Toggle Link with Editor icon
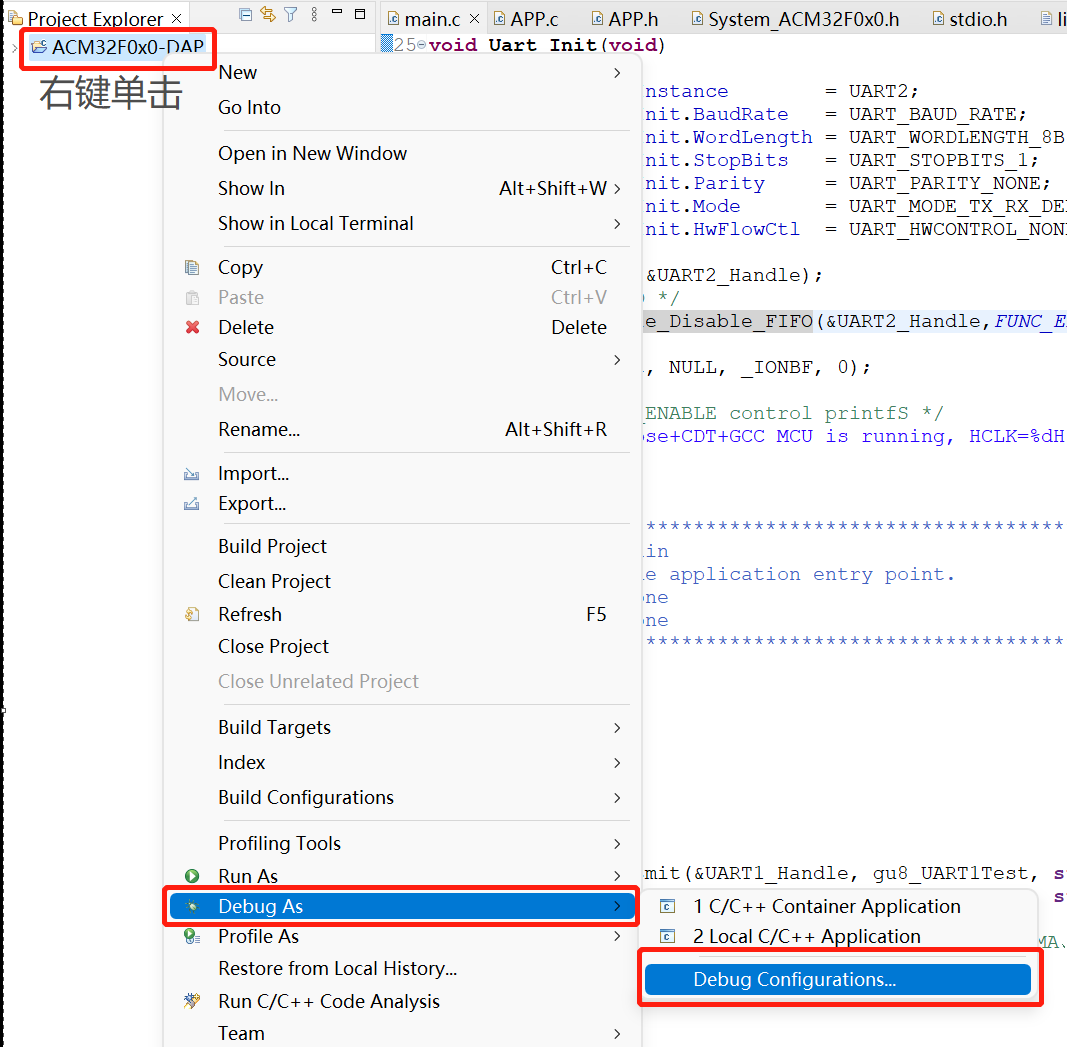Viewport: 1067px width, 1047px height. pyautogui.click(x=267, y=14)
